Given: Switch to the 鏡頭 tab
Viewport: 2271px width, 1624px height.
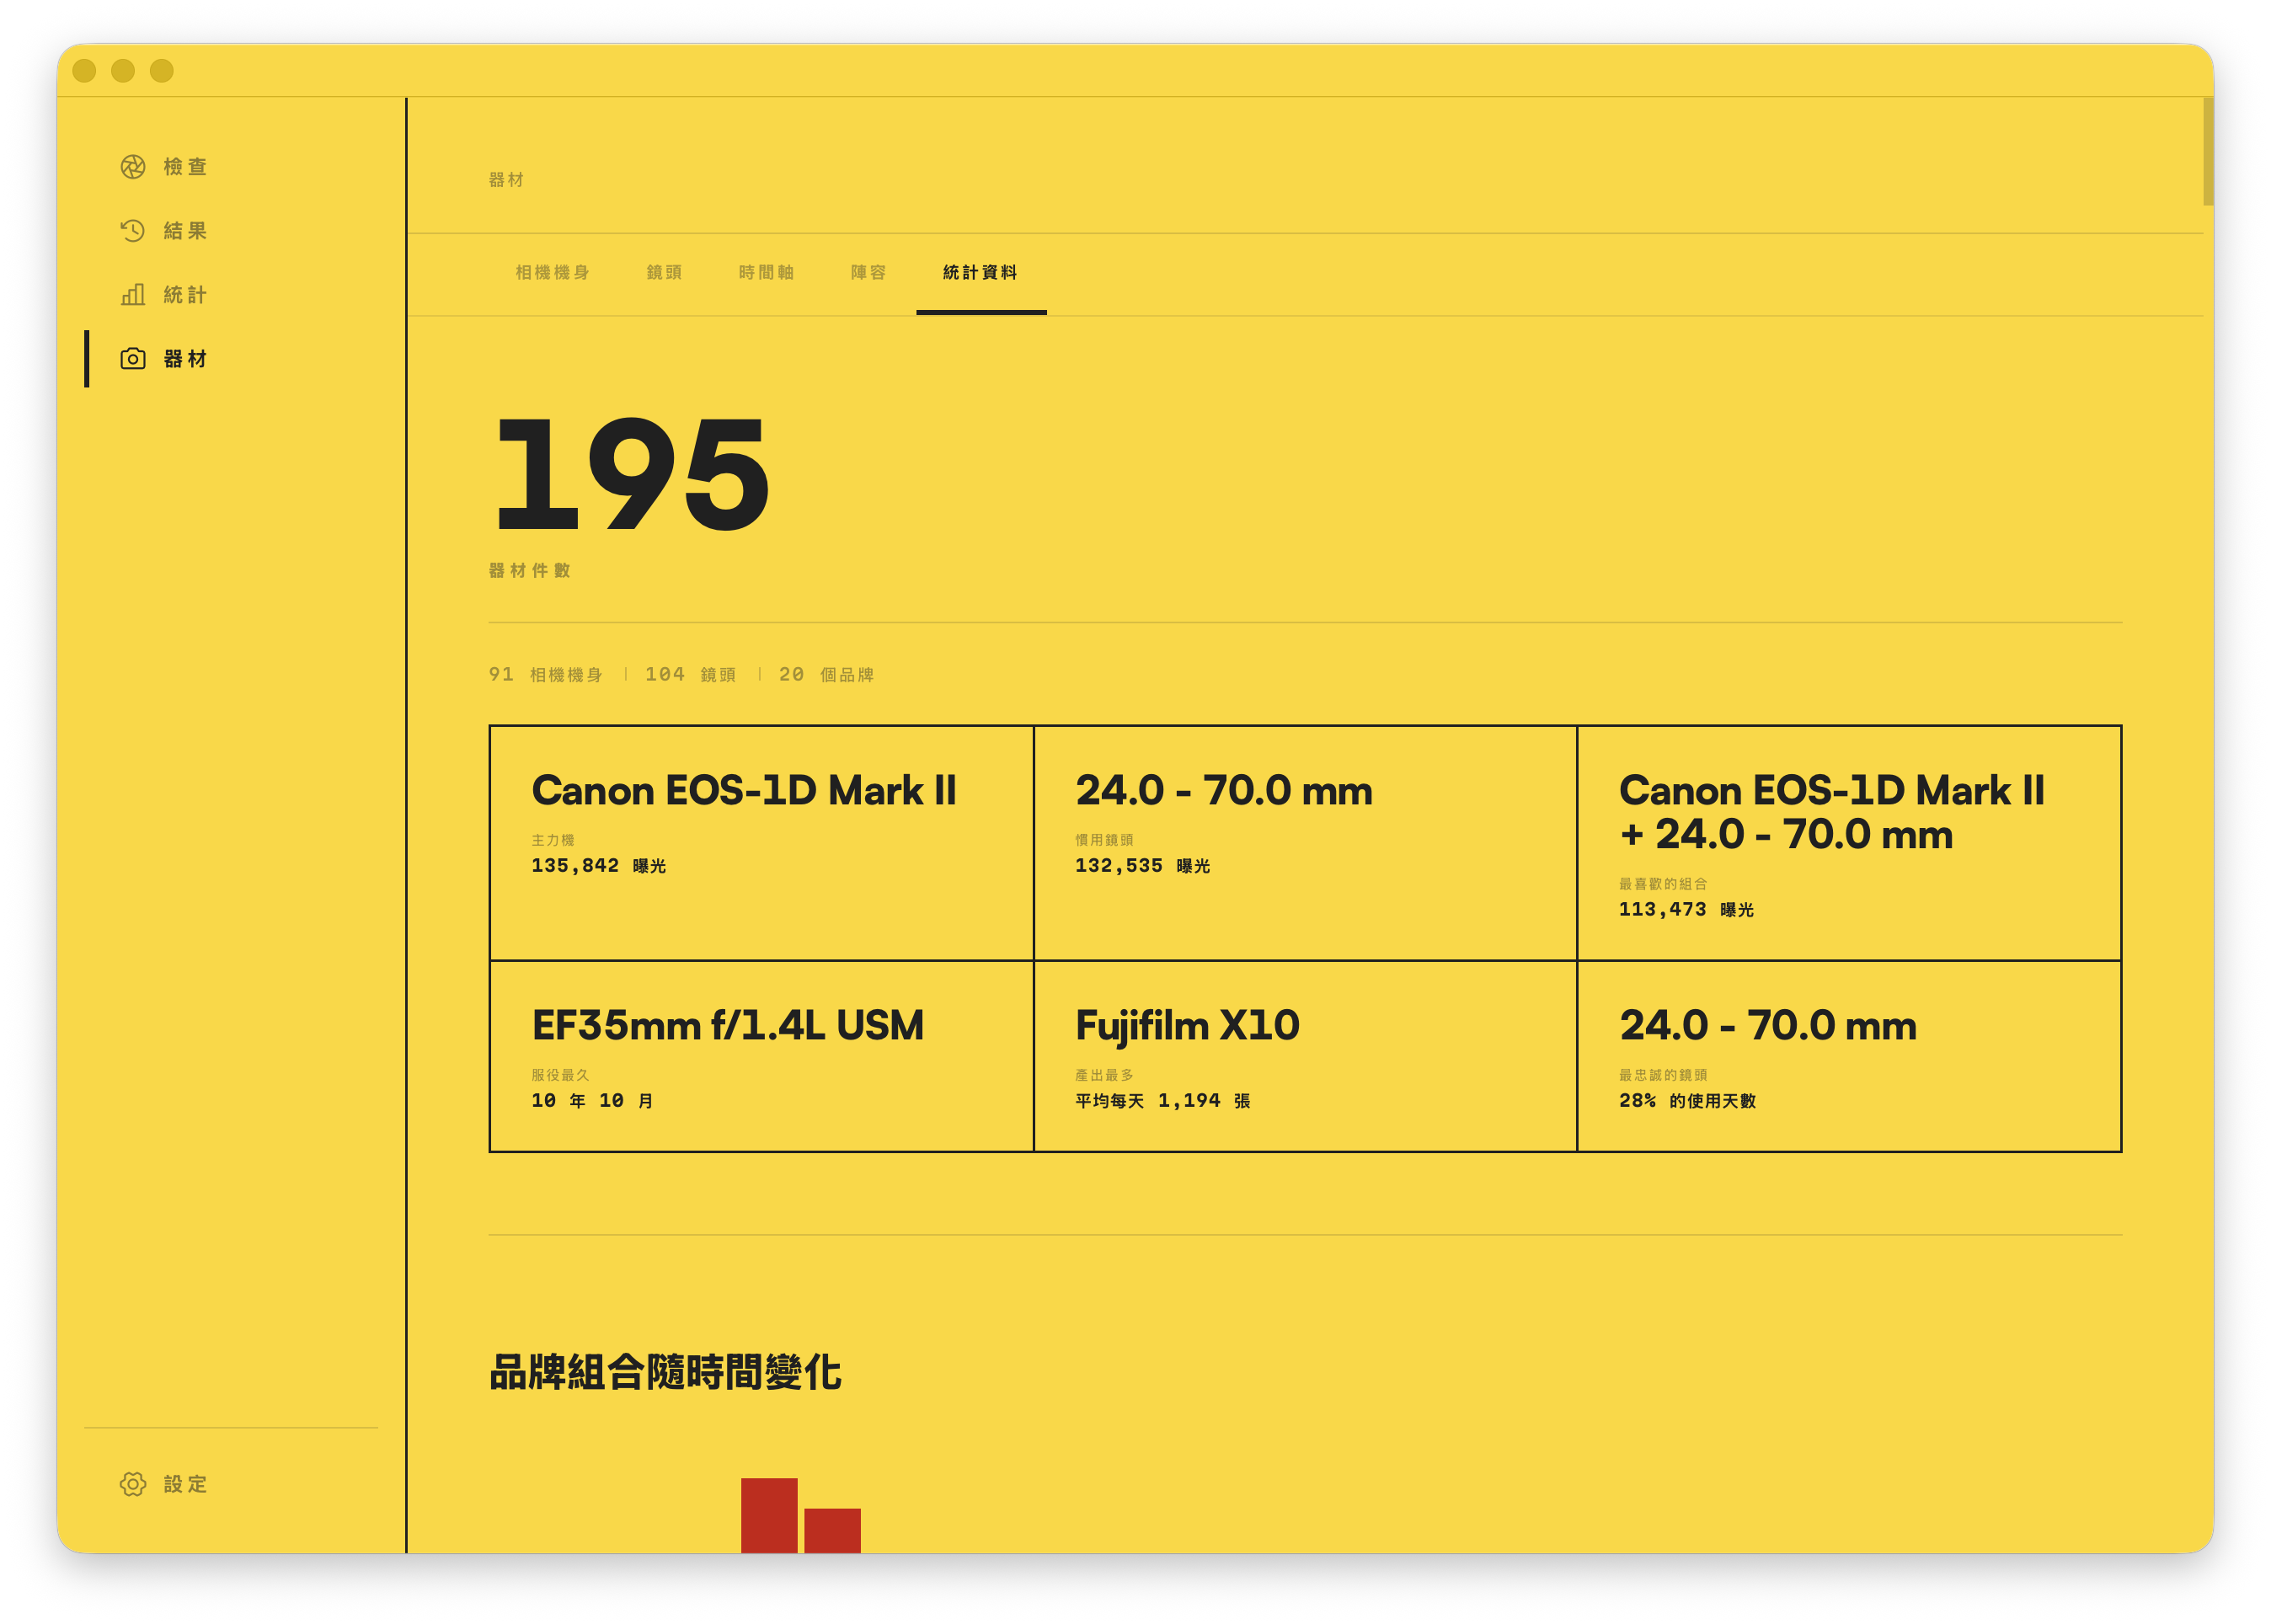Looking at the screenshot, I should click(x=664, y=272).
